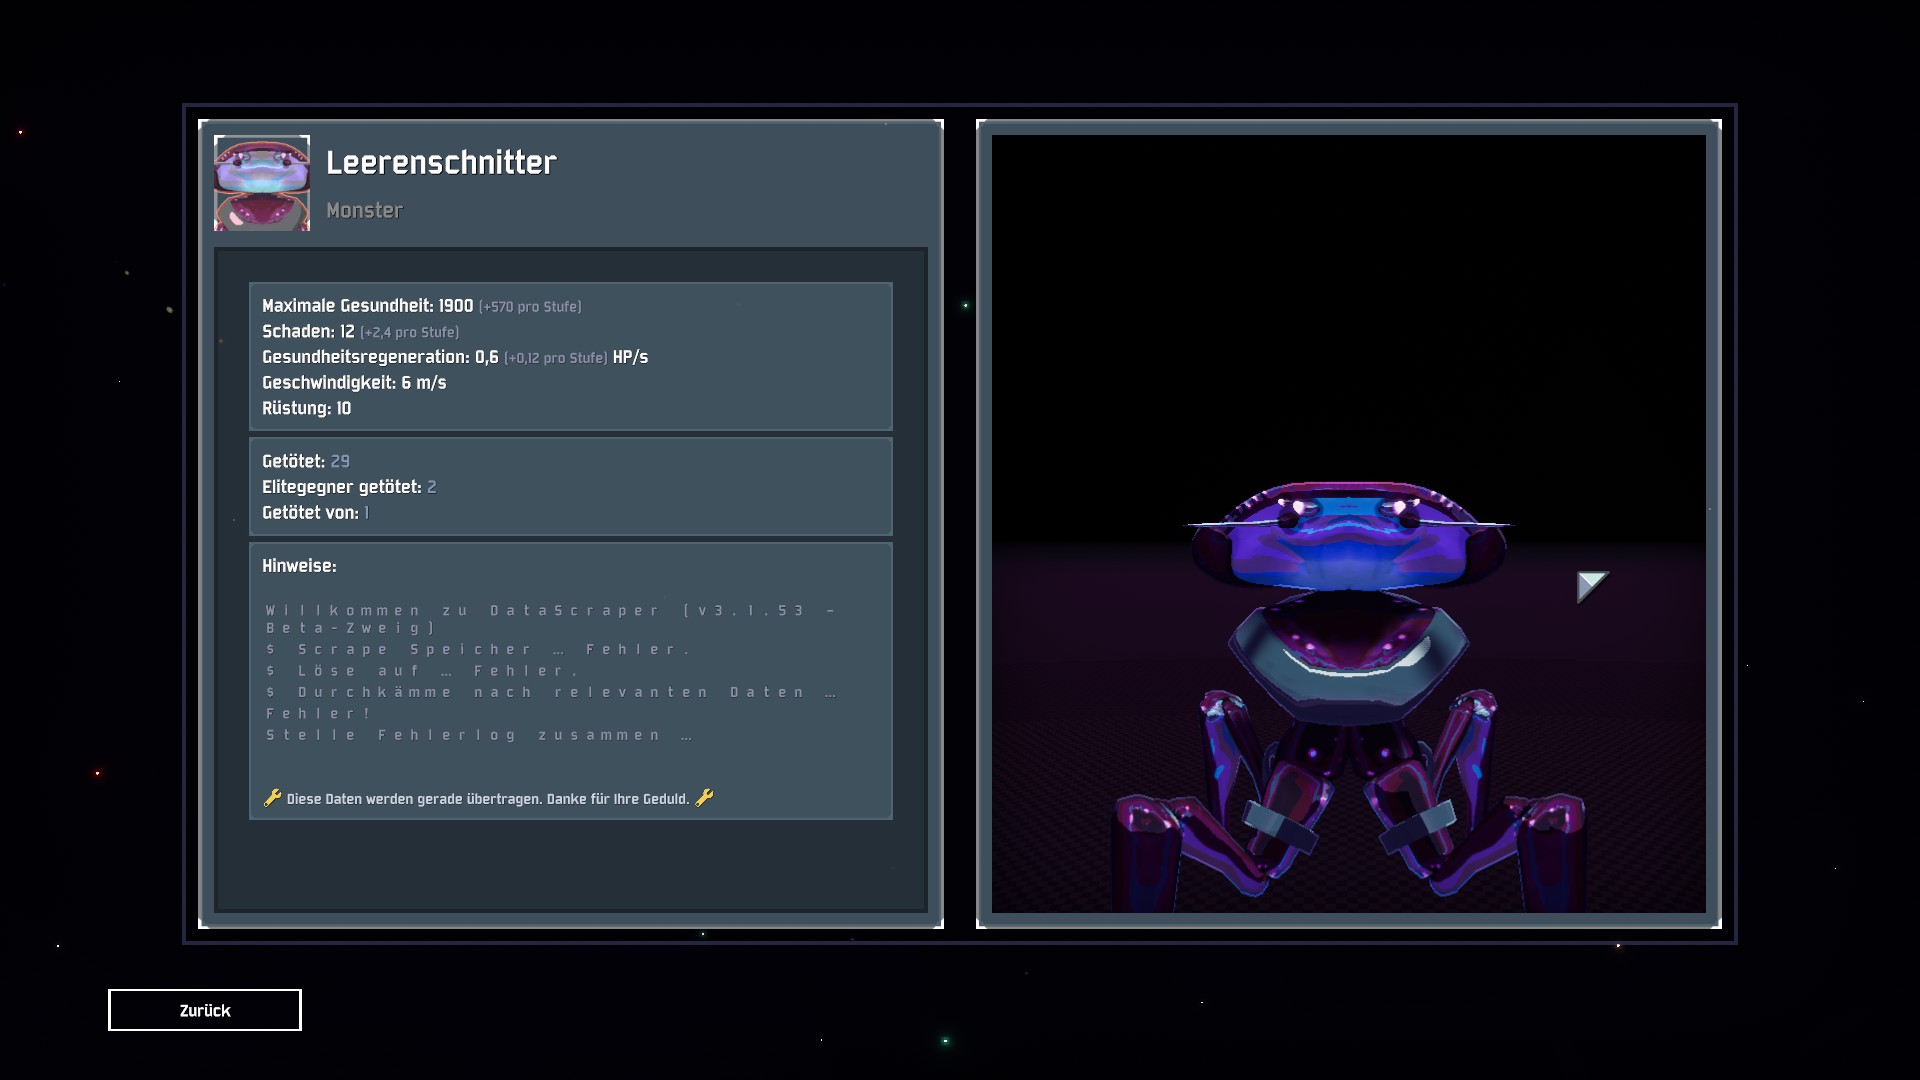
Task: Click the Getötet kill count entry
Action: (305, 461)
